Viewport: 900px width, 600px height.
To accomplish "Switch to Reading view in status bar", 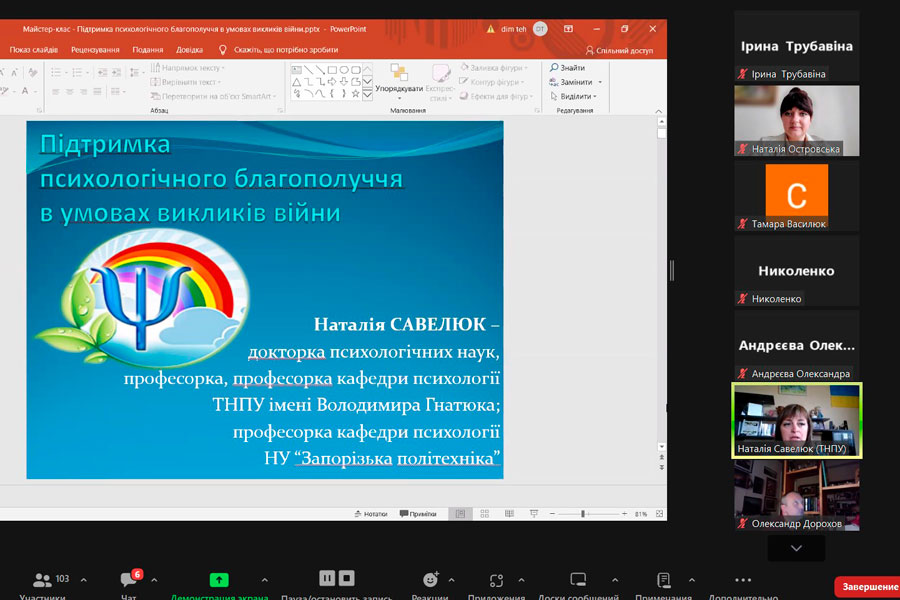I will 509,514.
